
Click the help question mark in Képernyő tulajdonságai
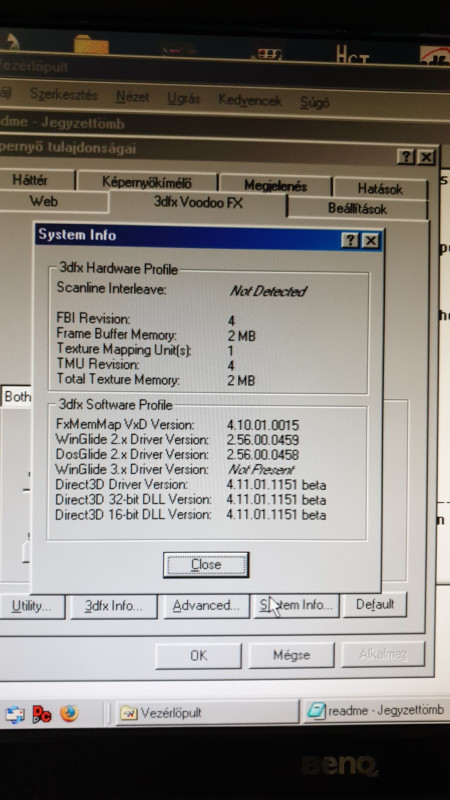[406, 157]
